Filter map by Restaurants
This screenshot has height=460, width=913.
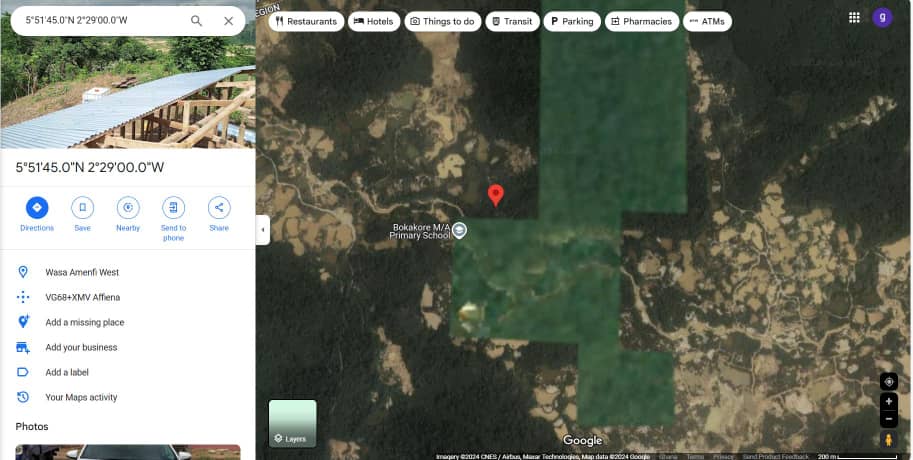(306, 22)
